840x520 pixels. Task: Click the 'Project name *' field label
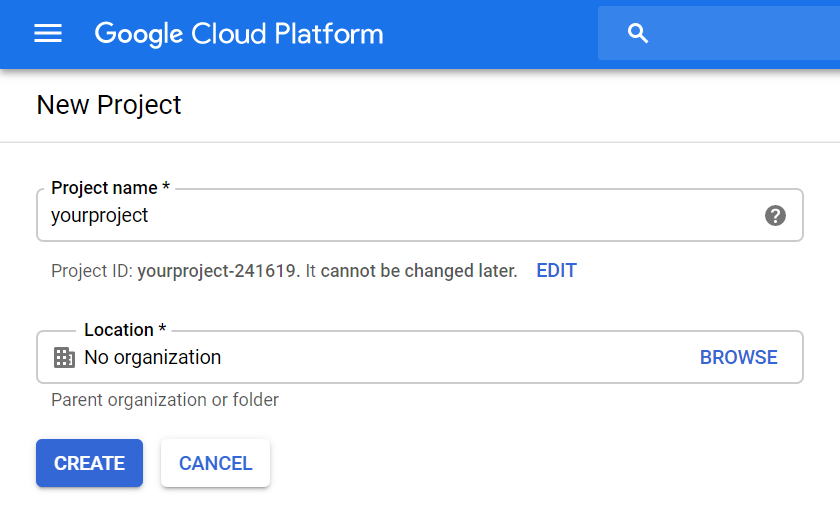(x=110, y=188)
